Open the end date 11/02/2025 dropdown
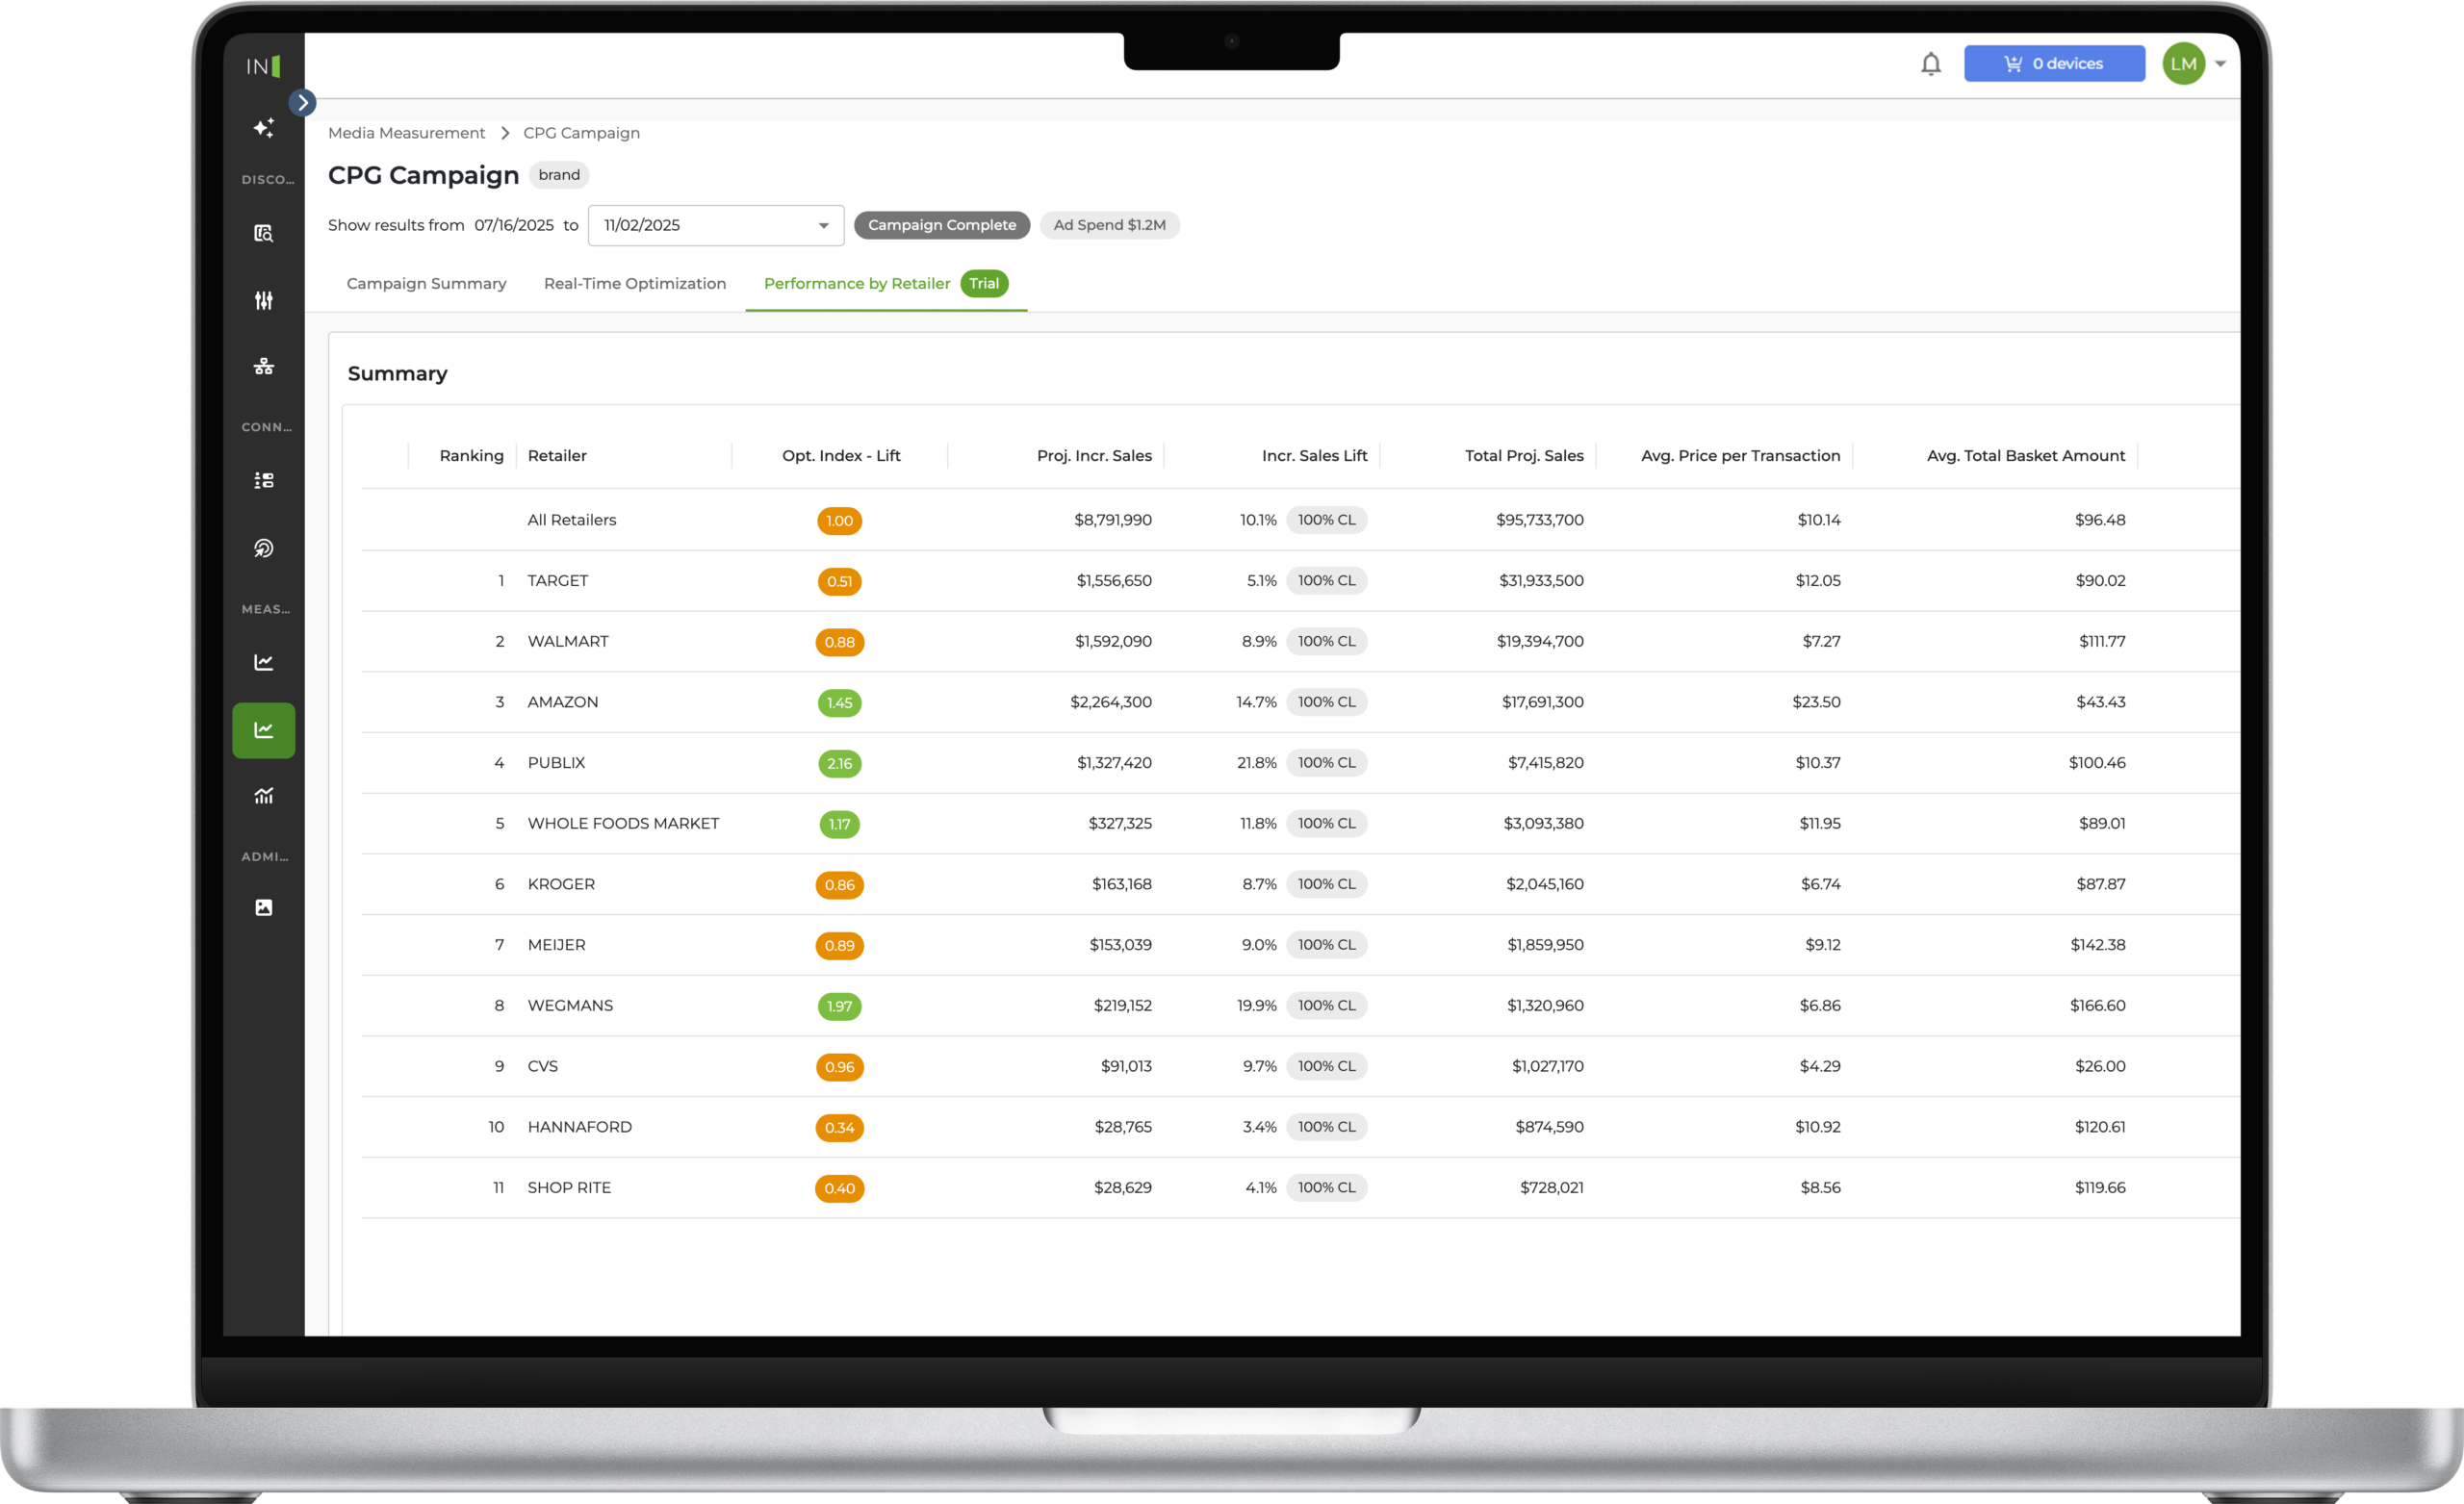 point(716,225)
